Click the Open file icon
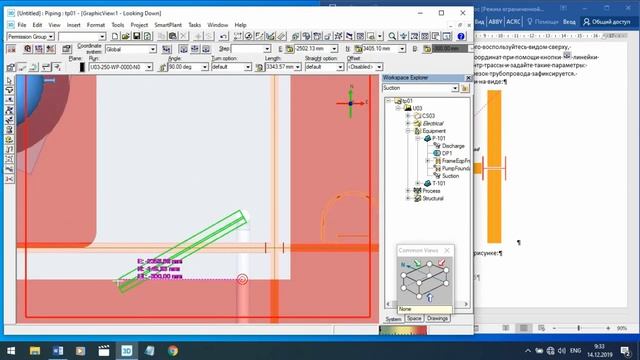 click(126, 36)
